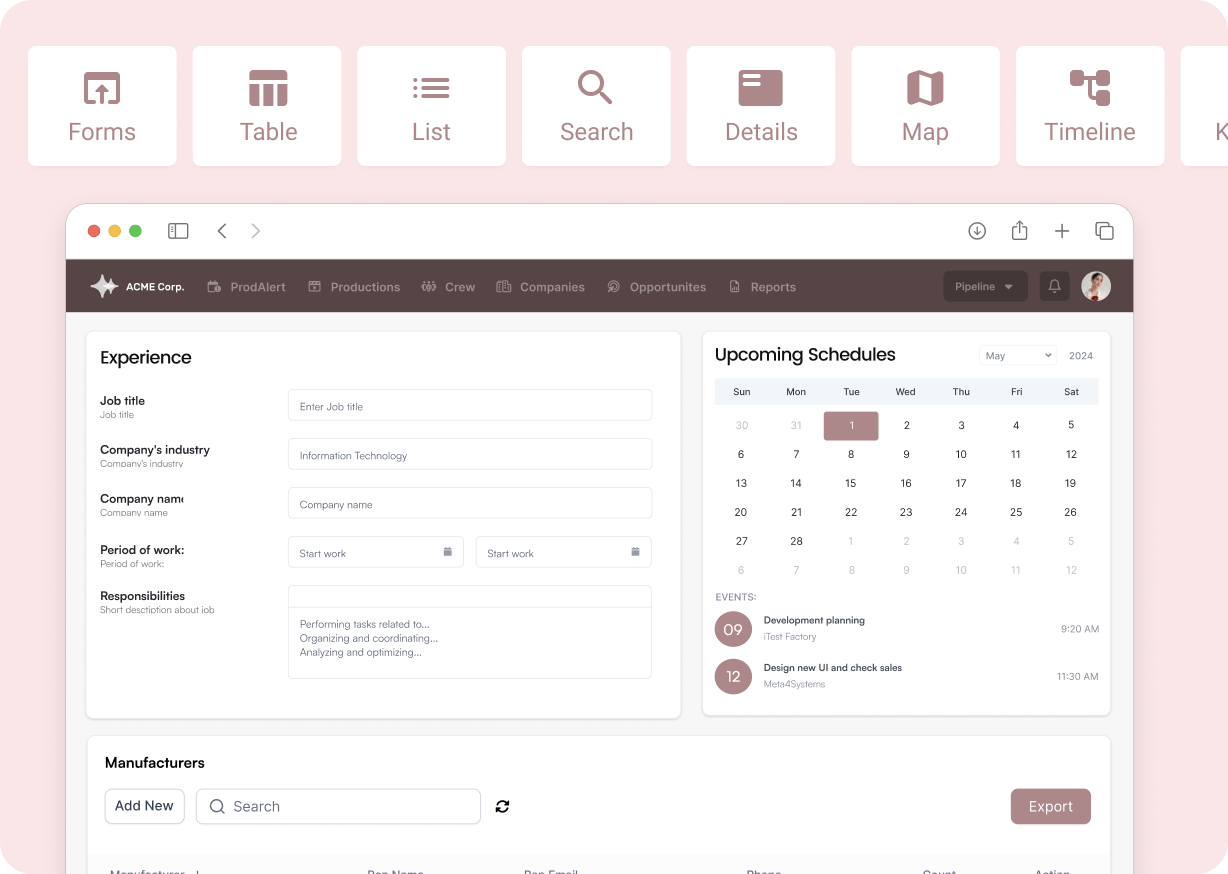Open the Productions menu item
Screen dimensions: 1228x874
click(354, 287)
